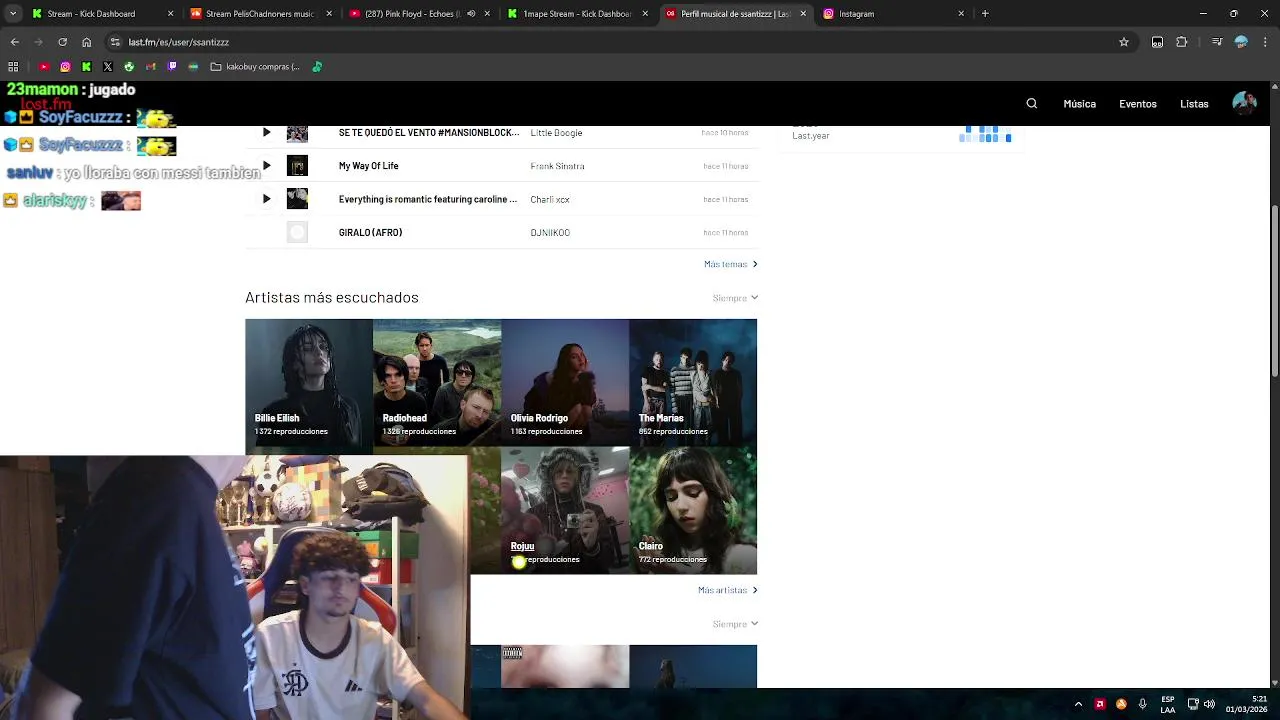Open the X (Twitter) bookmark
Screen dimensions: 1280x720
[108, 67]
